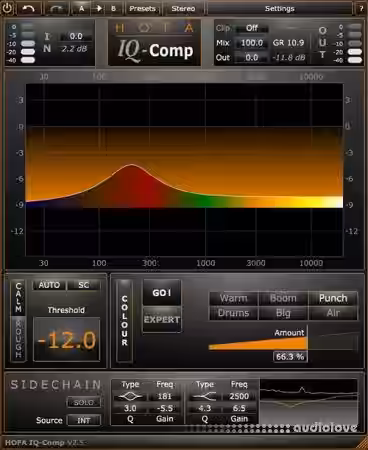368x450 pixels.
Task: Select the Drums colour preset
Action: click(233, 313)
